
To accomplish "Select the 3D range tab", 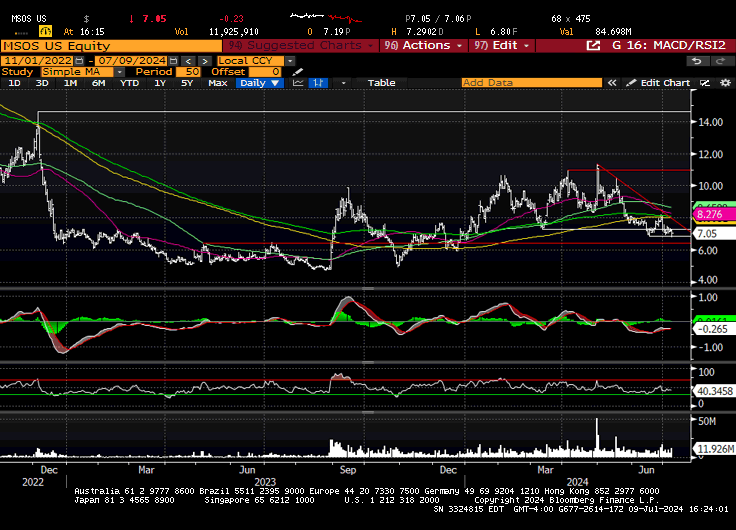I will pos(42,83).
